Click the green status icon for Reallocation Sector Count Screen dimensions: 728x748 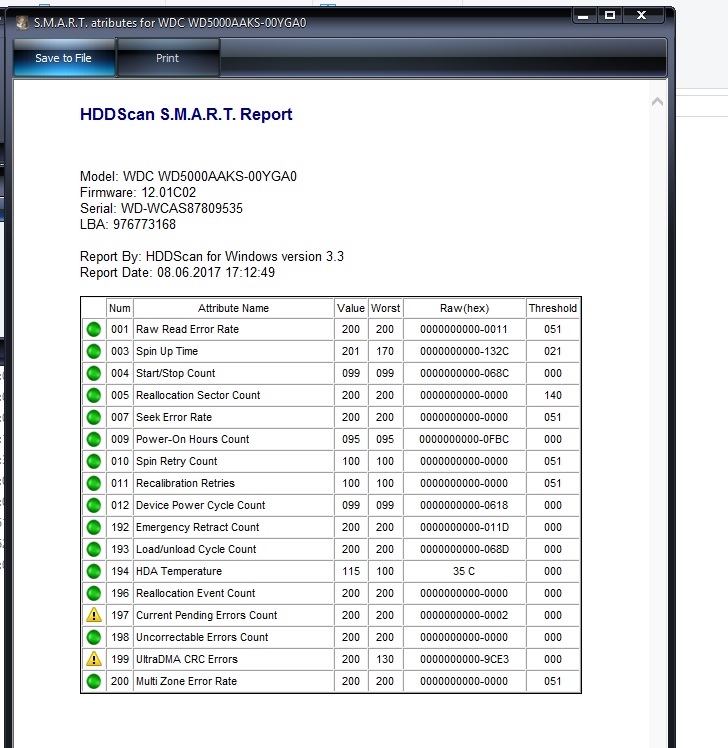tap(94, 395)
